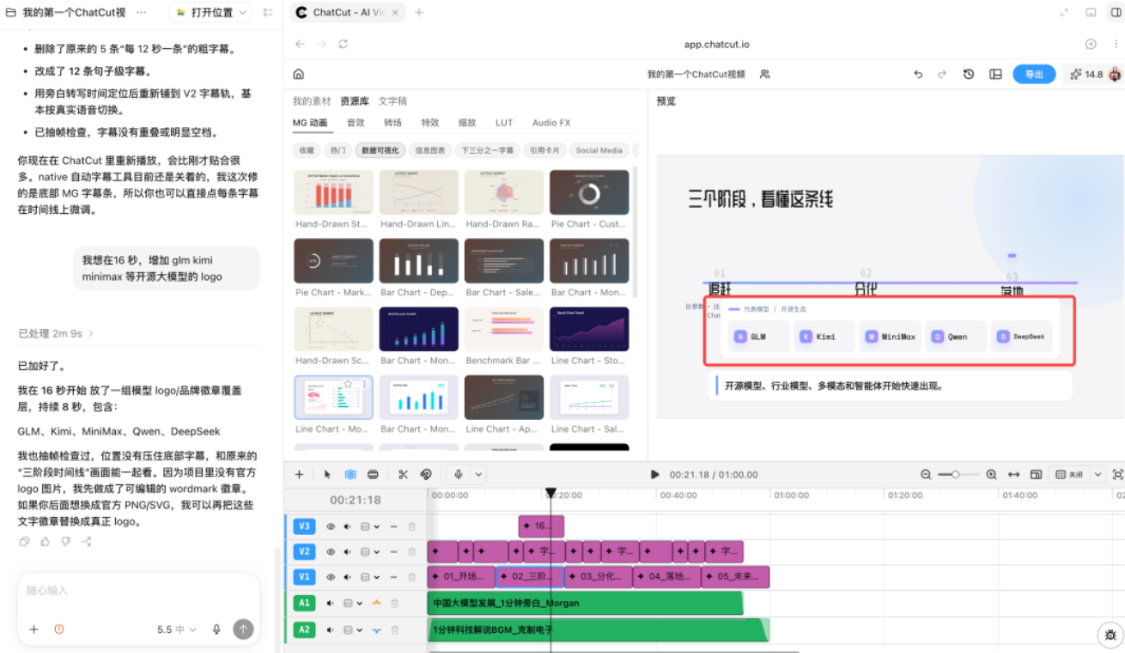Open track V3 options chevron
The image size is (1125, 653).
tap(377, 527)
